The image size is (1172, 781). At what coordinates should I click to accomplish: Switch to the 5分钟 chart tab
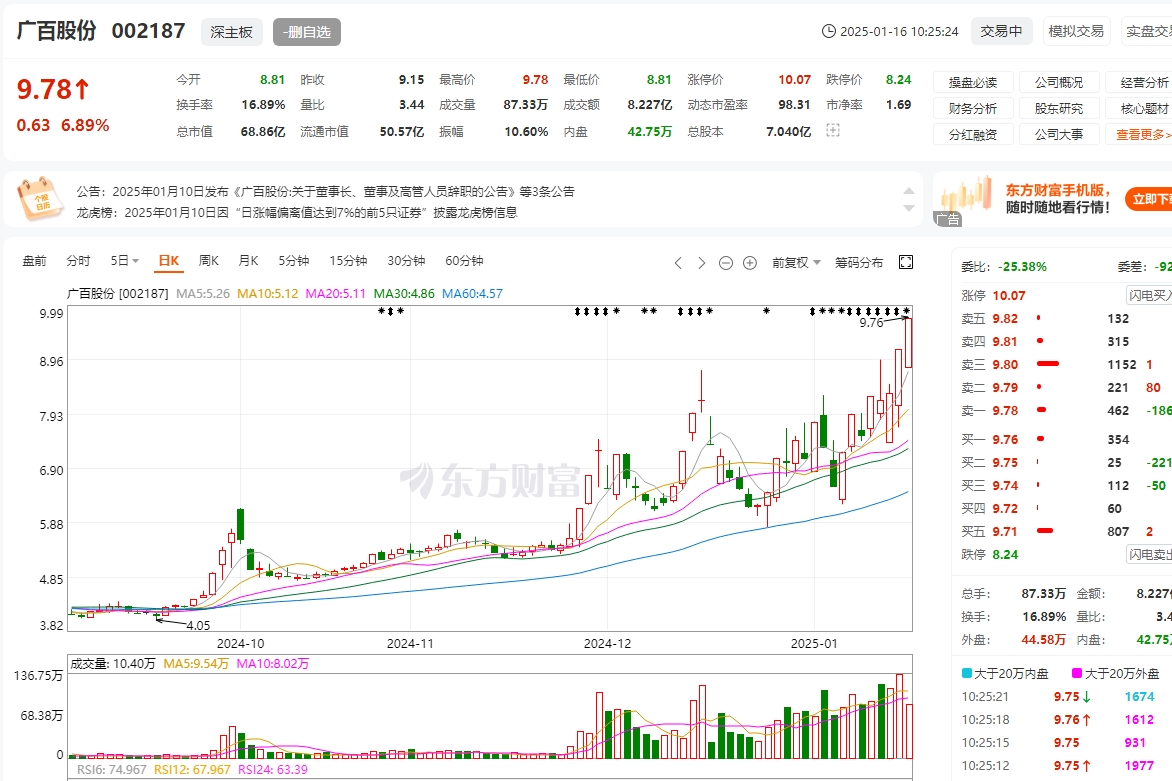294,261
